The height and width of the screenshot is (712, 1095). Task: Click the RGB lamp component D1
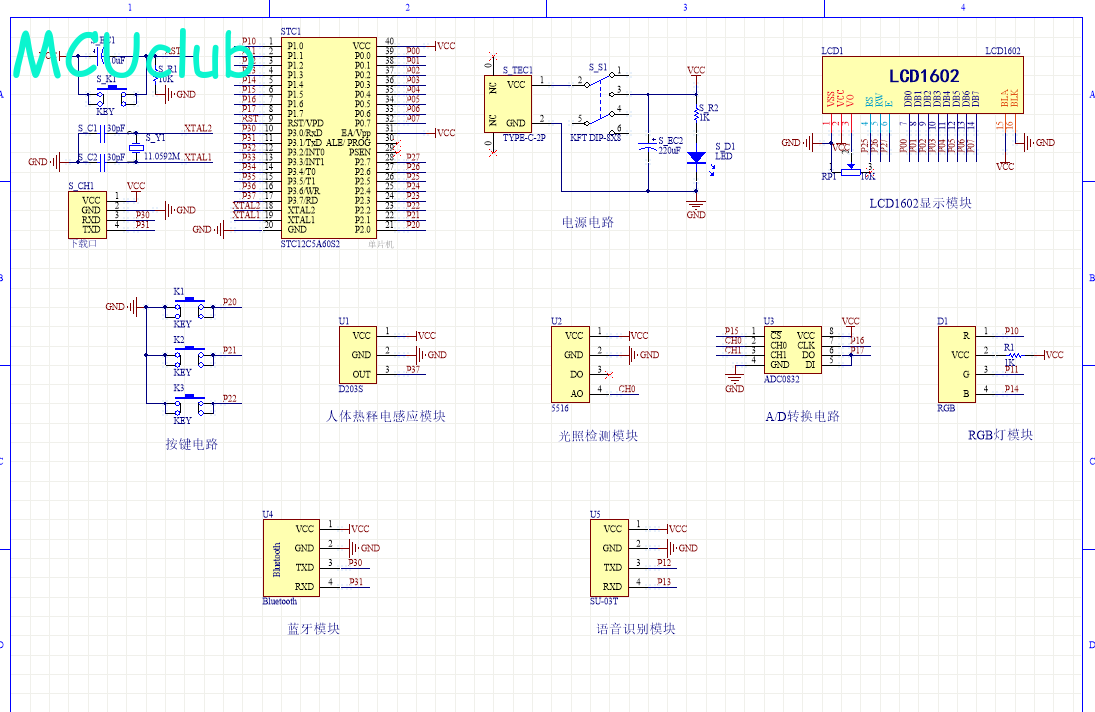[955, 364]
